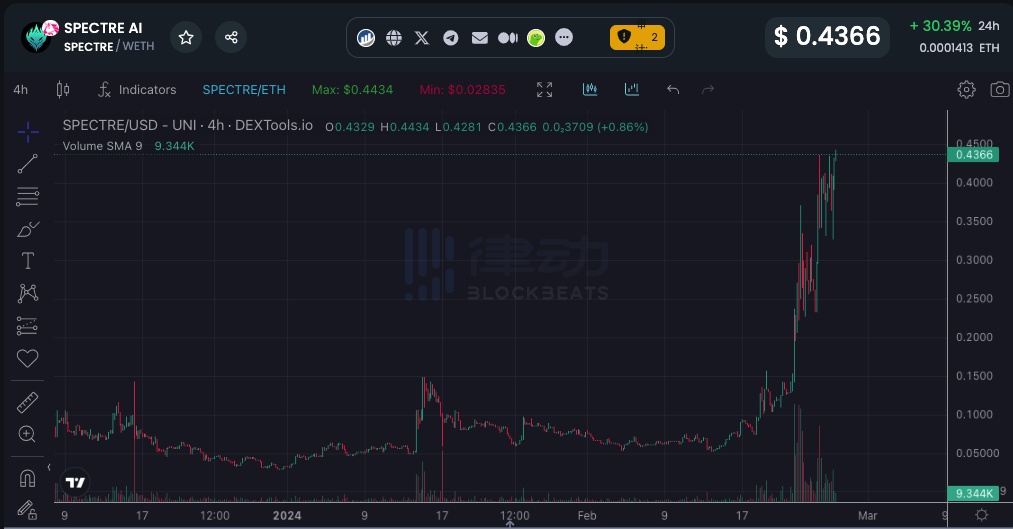Image resolution: width=1013 pixels, height=529 pixels.
Task: Click the 0.0001413 ETH price value
Action: tap(959, 48)
